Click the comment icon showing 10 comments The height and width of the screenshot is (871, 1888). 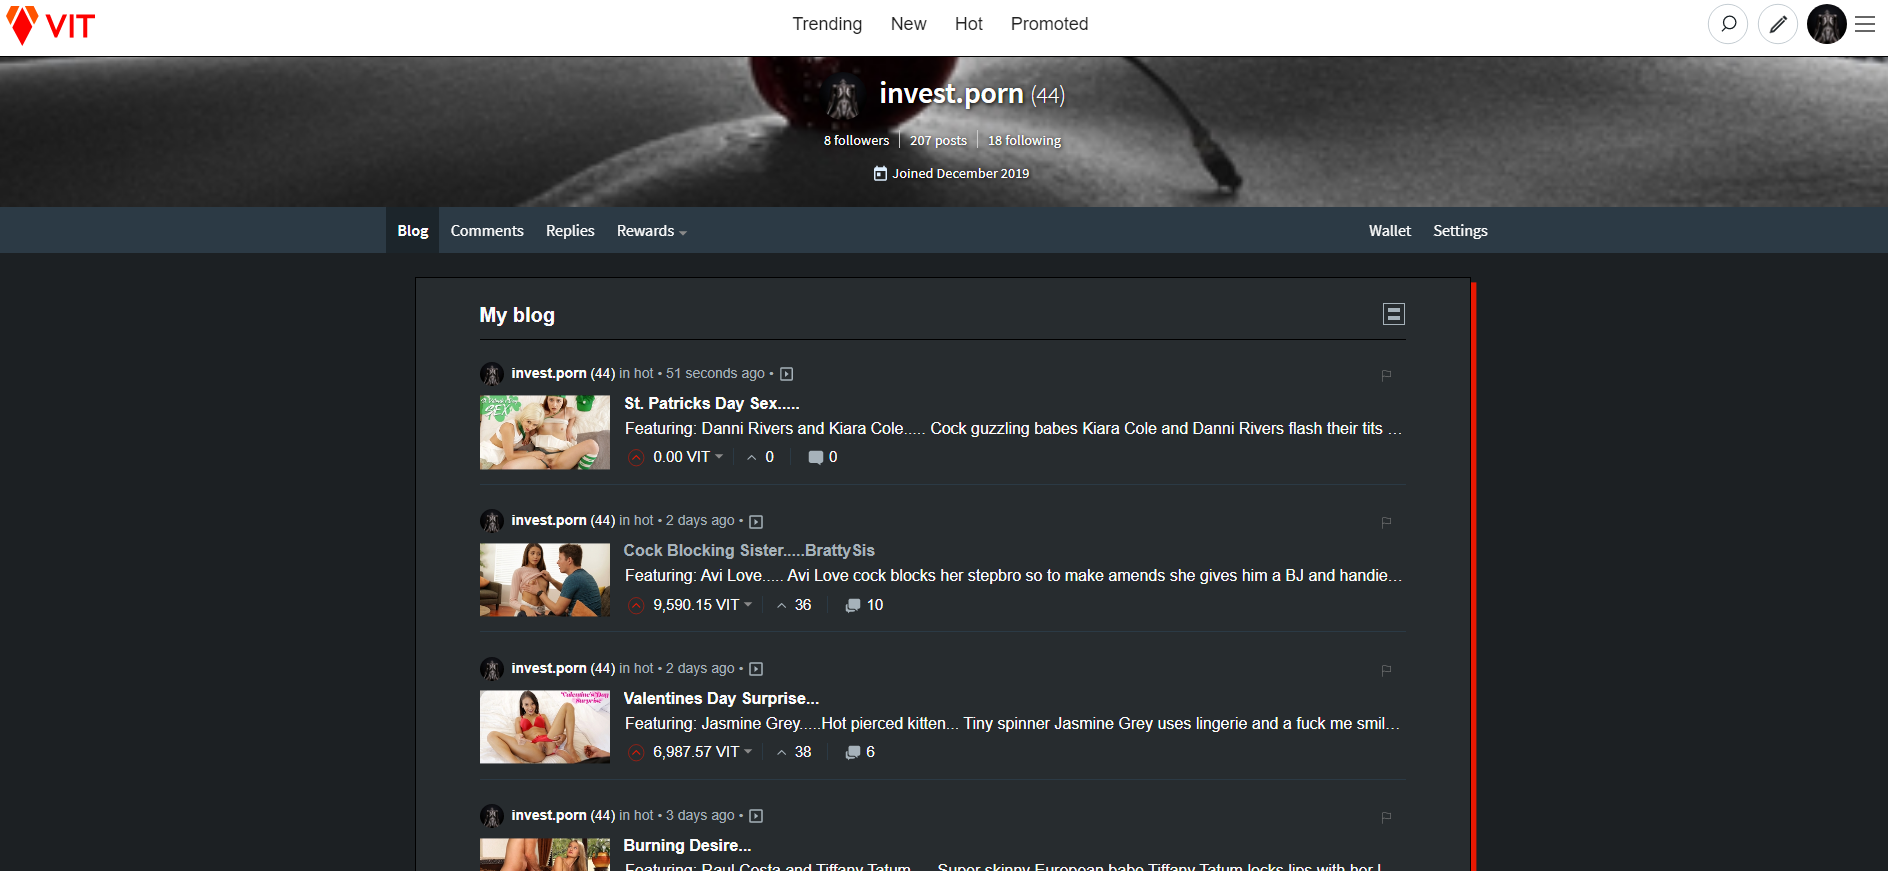tap(853, 605)
